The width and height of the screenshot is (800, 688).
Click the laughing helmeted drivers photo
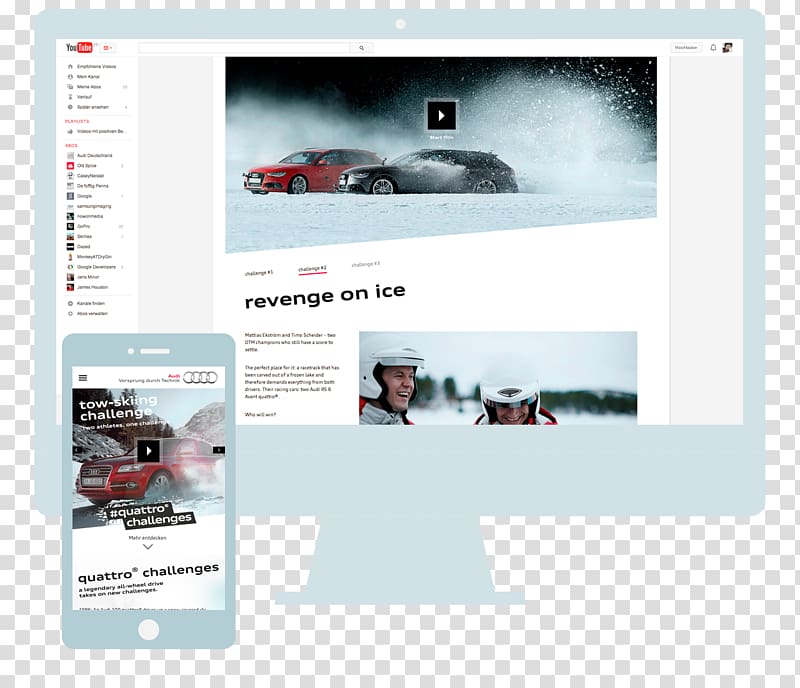[x=498, y=378]
